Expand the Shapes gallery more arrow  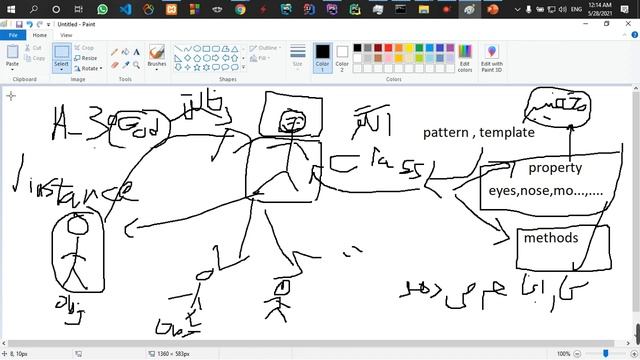tap(244, 67)
